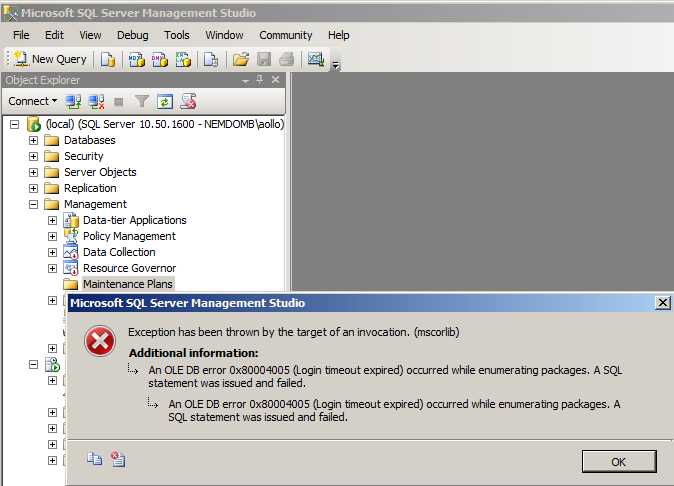Click the Refresh icon in Object Explorer
This screenshot has width=674, height=486.
pyautogui.click(x=165, y=101)
